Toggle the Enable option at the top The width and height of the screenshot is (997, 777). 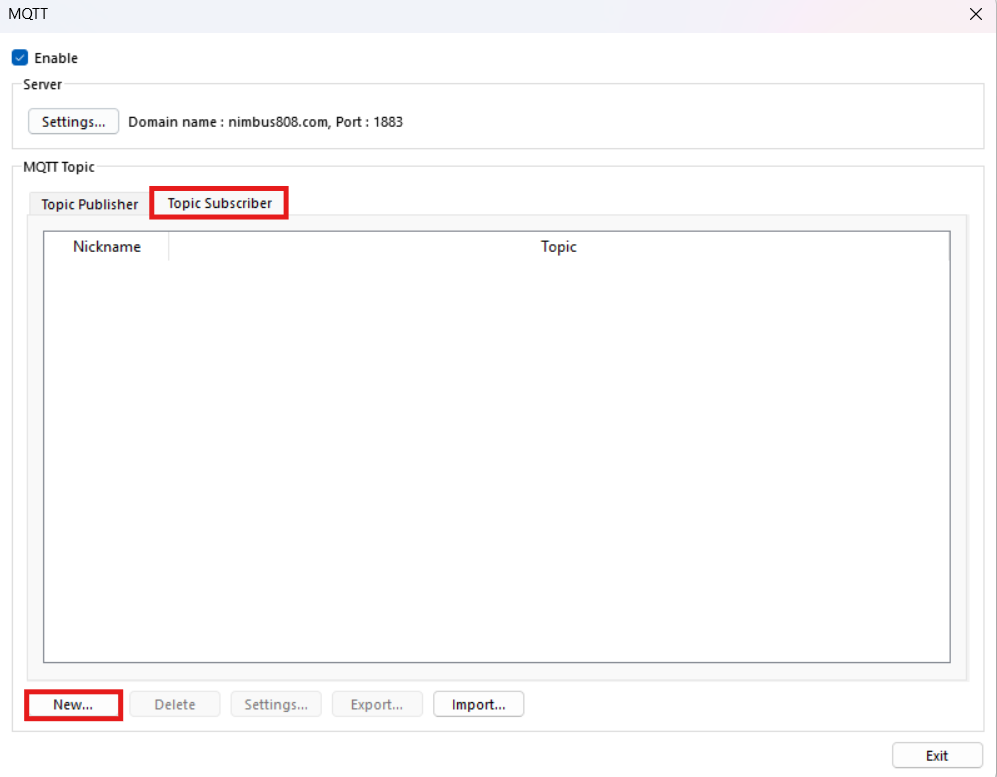[19, 58]
